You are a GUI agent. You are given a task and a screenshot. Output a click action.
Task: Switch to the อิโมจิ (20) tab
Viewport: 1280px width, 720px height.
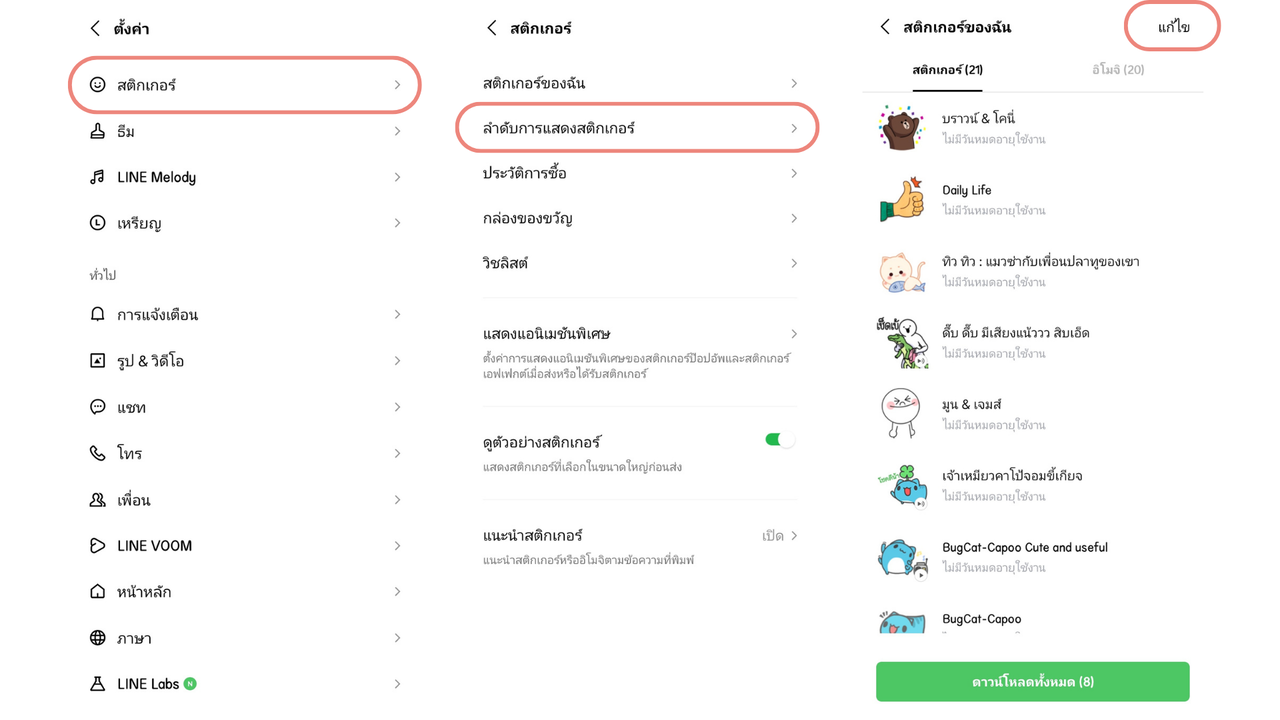coord(1118,70)
